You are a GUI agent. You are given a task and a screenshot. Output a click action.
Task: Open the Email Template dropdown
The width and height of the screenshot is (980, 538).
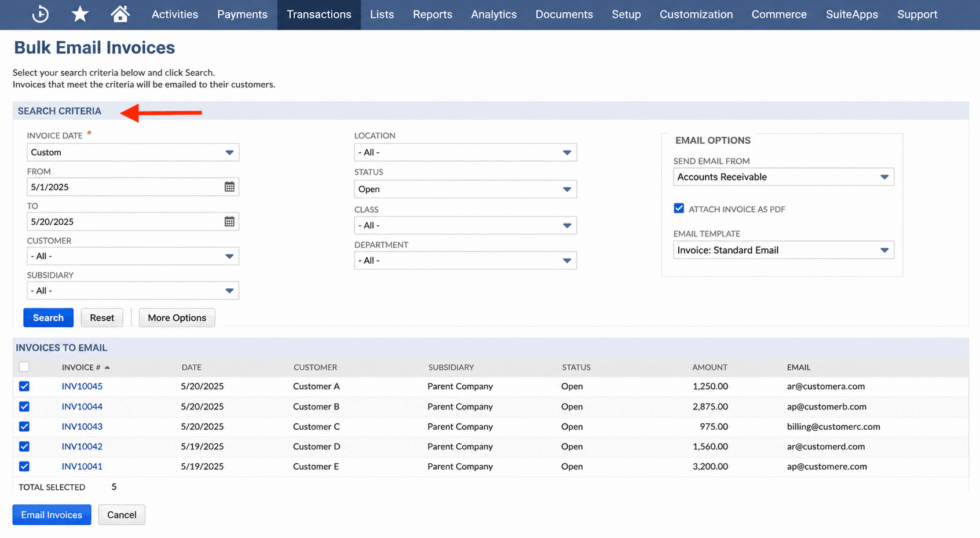(783, 250)
